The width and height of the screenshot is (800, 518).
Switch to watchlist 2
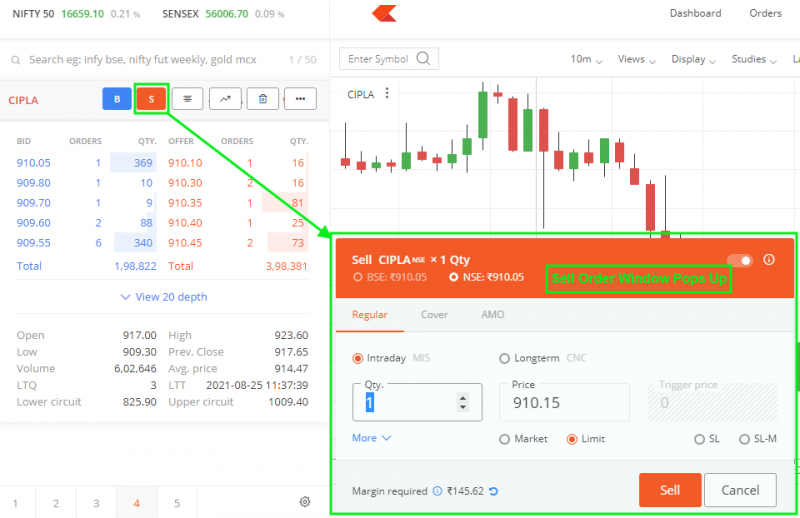pyautogui.click(x=56, y=503)
